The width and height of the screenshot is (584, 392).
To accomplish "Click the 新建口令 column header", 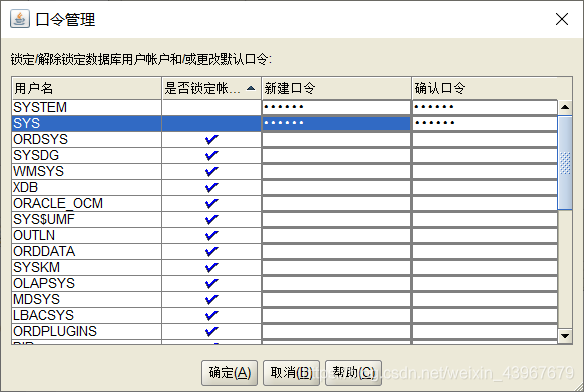I will click(x=336, y=88).
